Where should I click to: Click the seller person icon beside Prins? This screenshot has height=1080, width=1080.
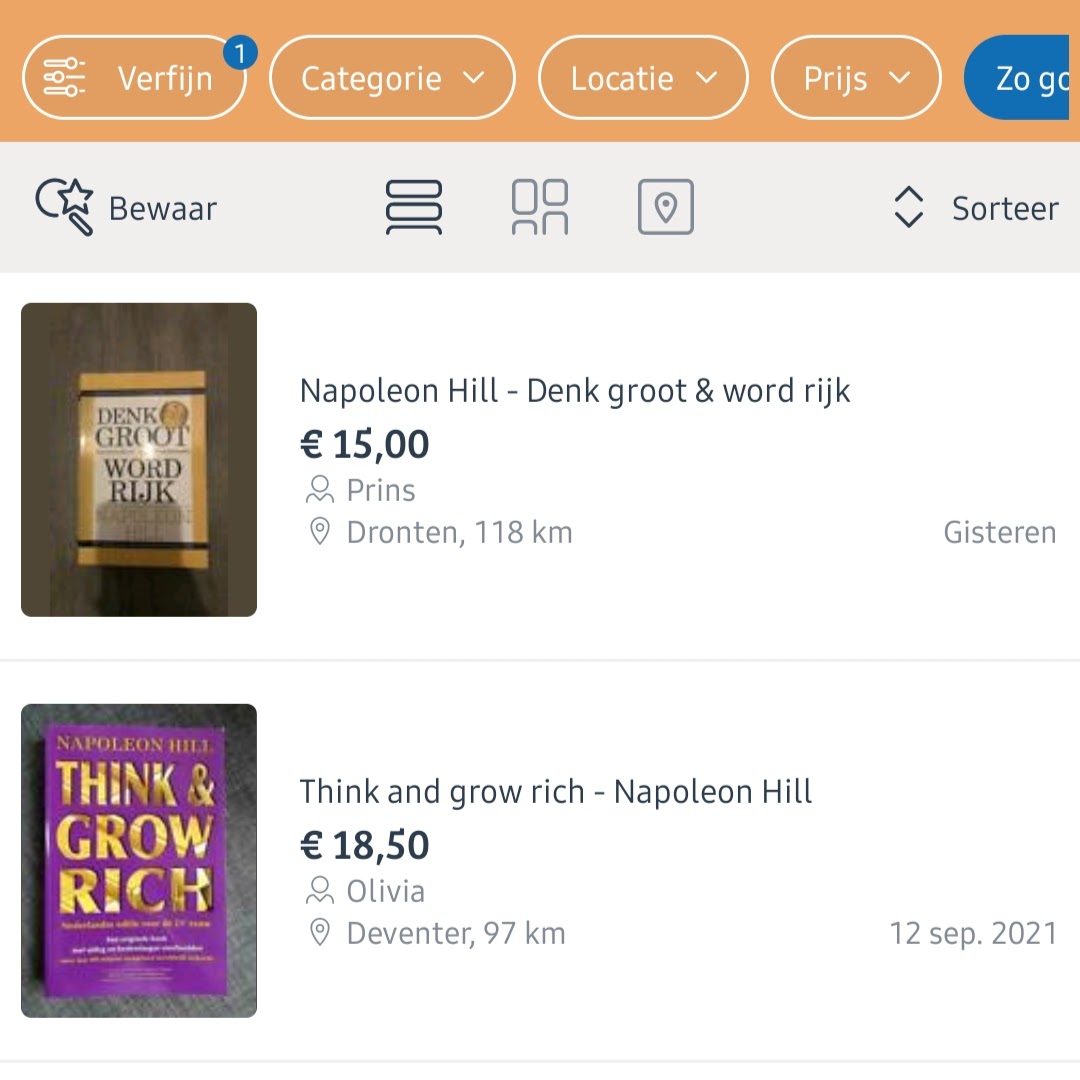coord(320,490)
